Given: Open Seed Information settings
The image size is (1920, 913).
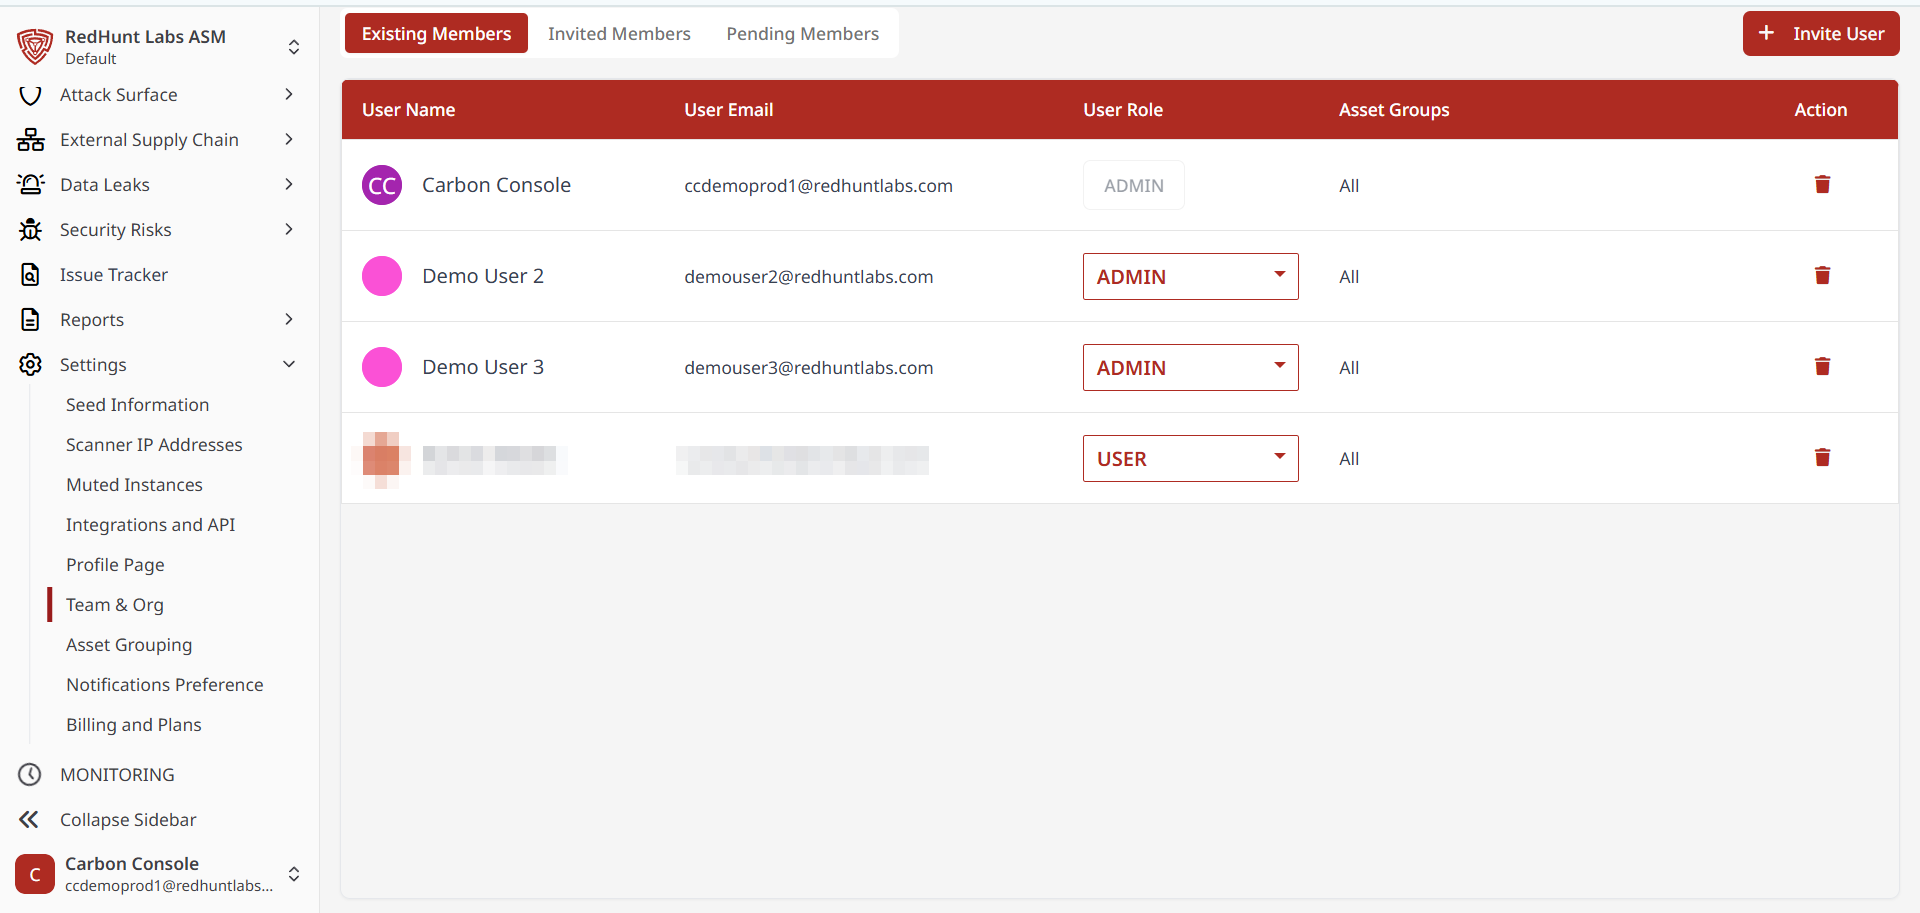Looking at the screenshot, I should 137,405.
